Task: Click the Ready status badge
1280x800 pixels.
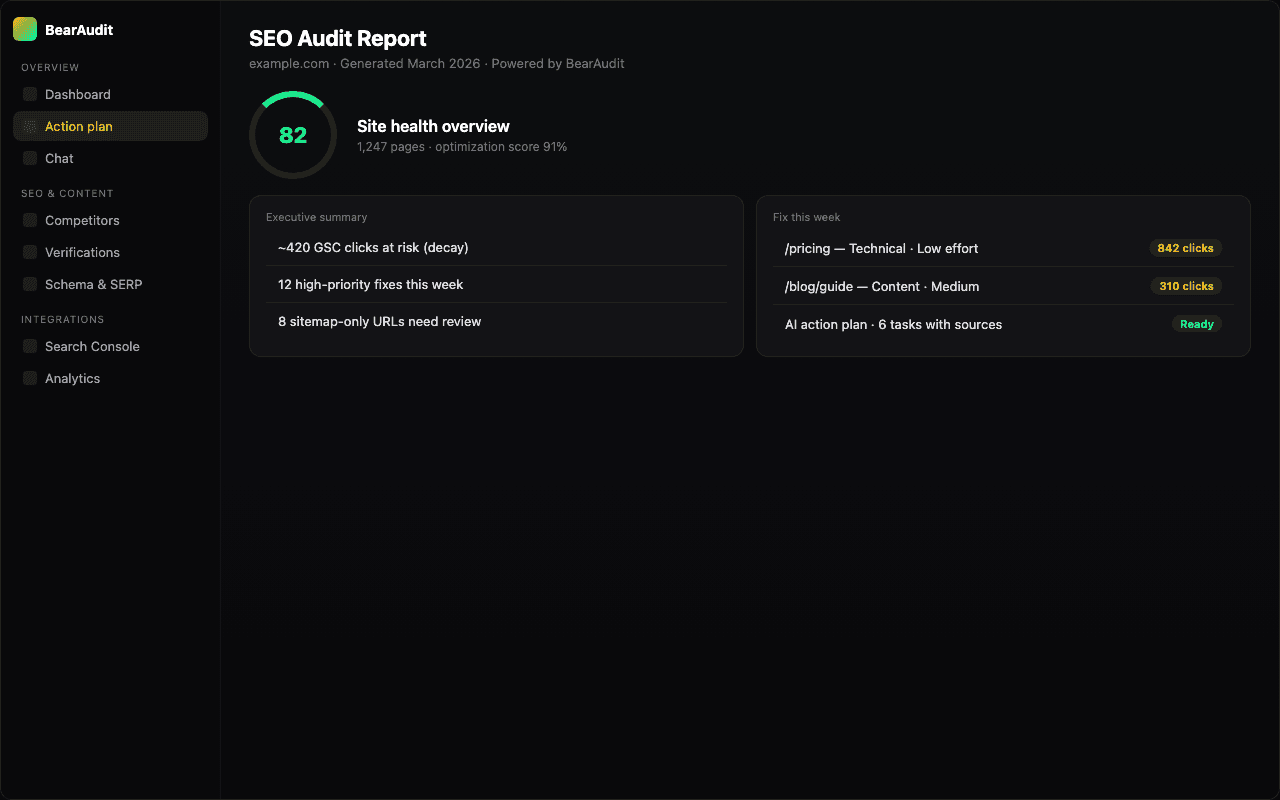Action: 1197,324
